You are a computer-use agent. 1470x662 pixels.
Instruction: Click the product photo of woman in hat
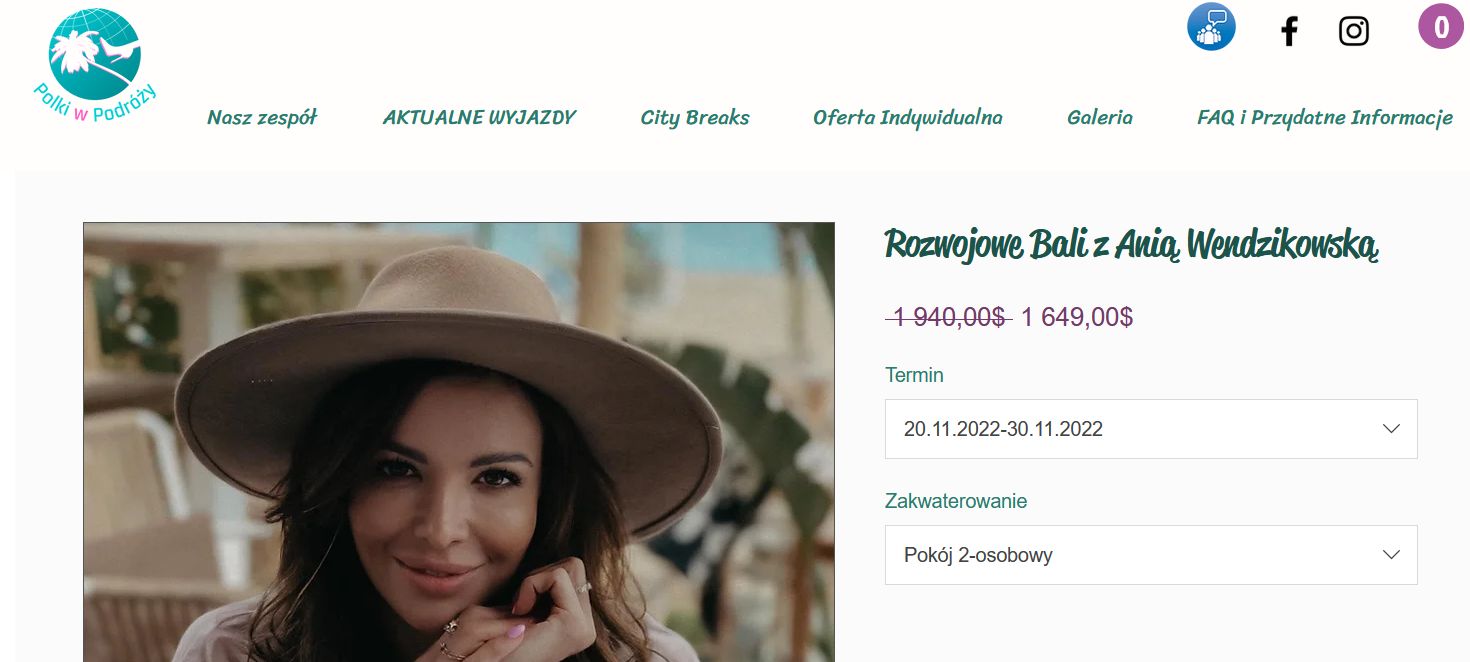[459, 442]
